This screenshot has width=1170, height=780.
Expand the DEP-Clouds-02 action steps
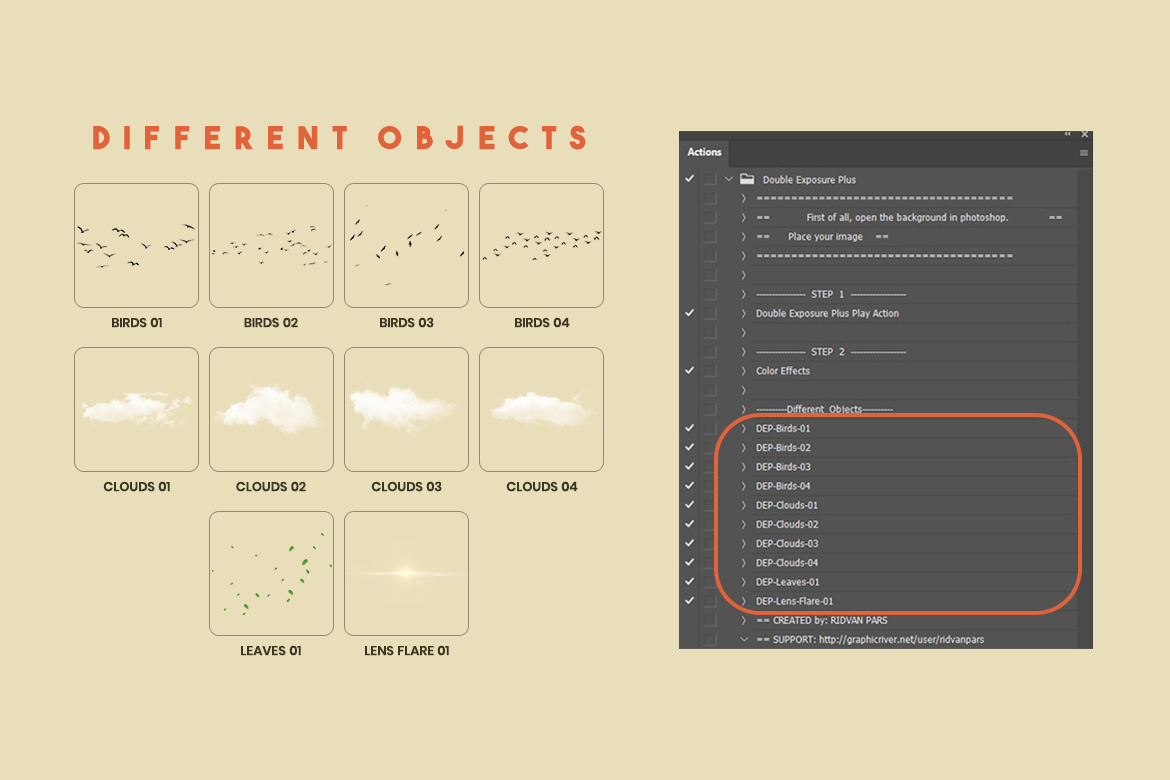coord(743,525)
